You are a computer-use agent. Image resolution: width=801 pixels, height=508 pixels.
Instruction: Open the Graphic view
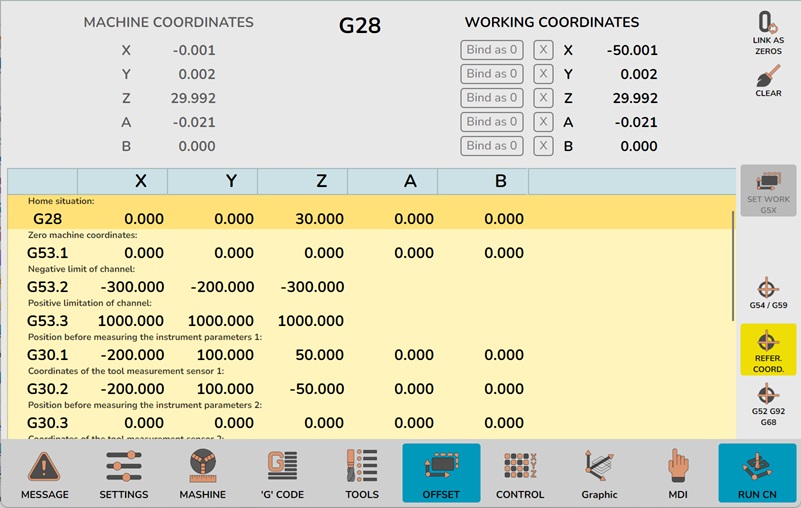click(599, 473)
